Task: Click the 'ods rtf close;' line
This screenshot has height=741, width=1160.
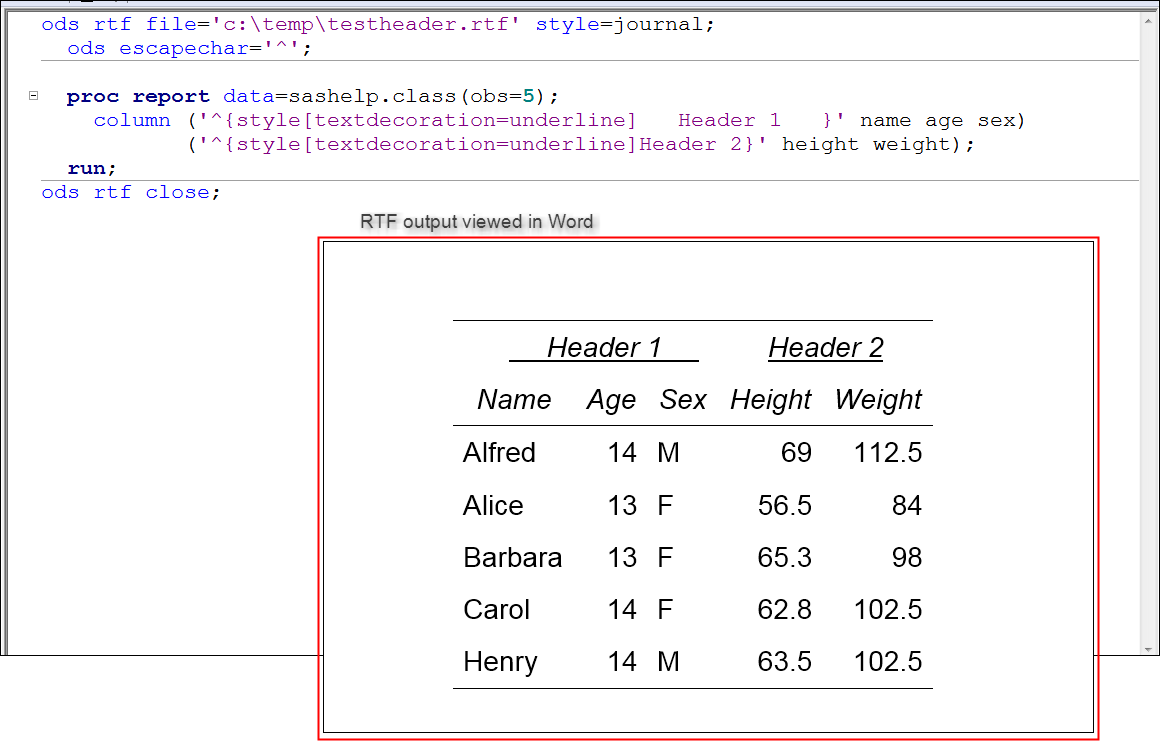Action: pos(131,192)
